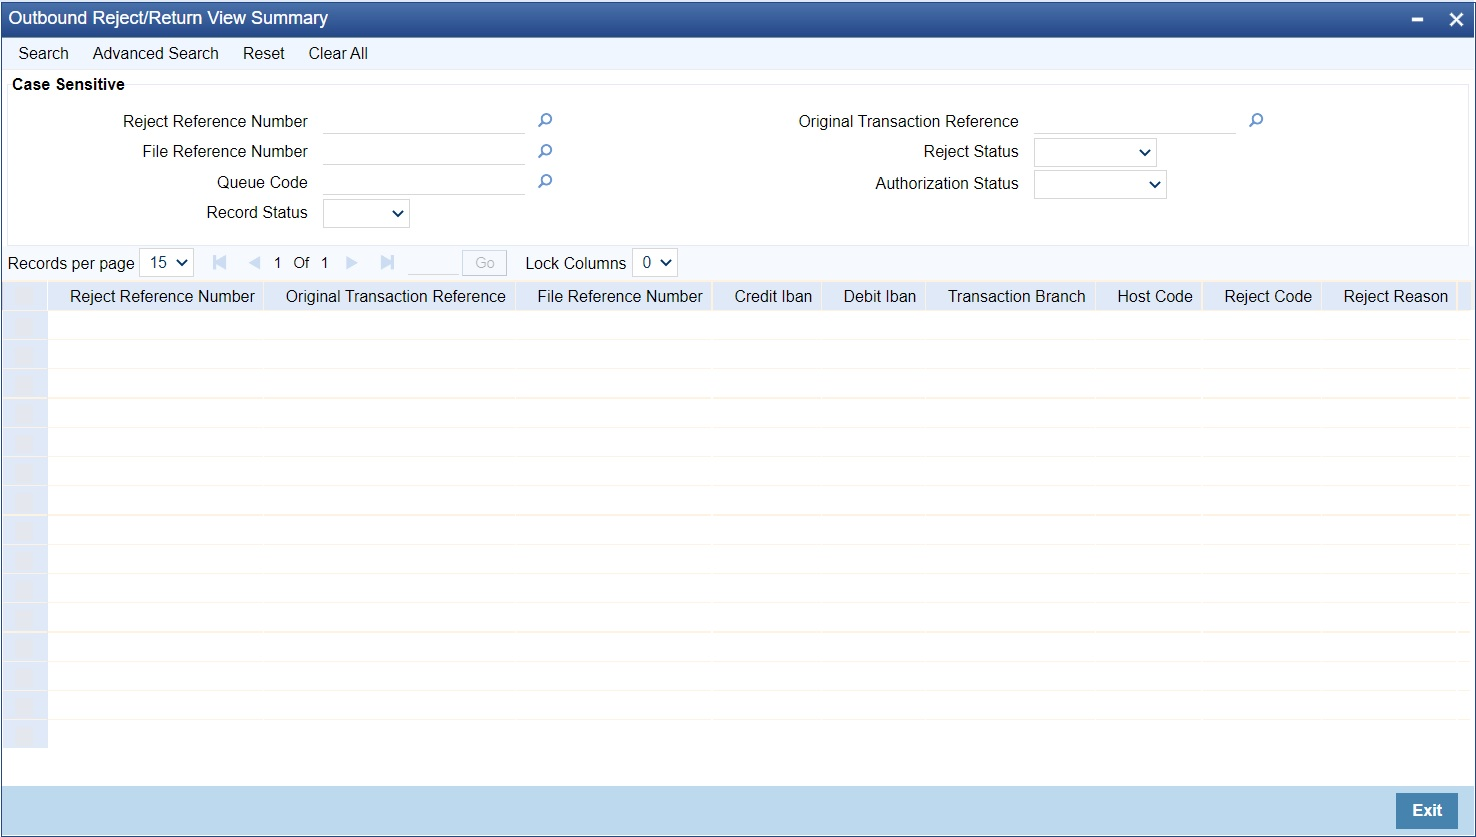The width and height of the screenshot is (1476, 837).
Task: Expand the Reject Status dropdown
Action: [x=1095, y=152]
